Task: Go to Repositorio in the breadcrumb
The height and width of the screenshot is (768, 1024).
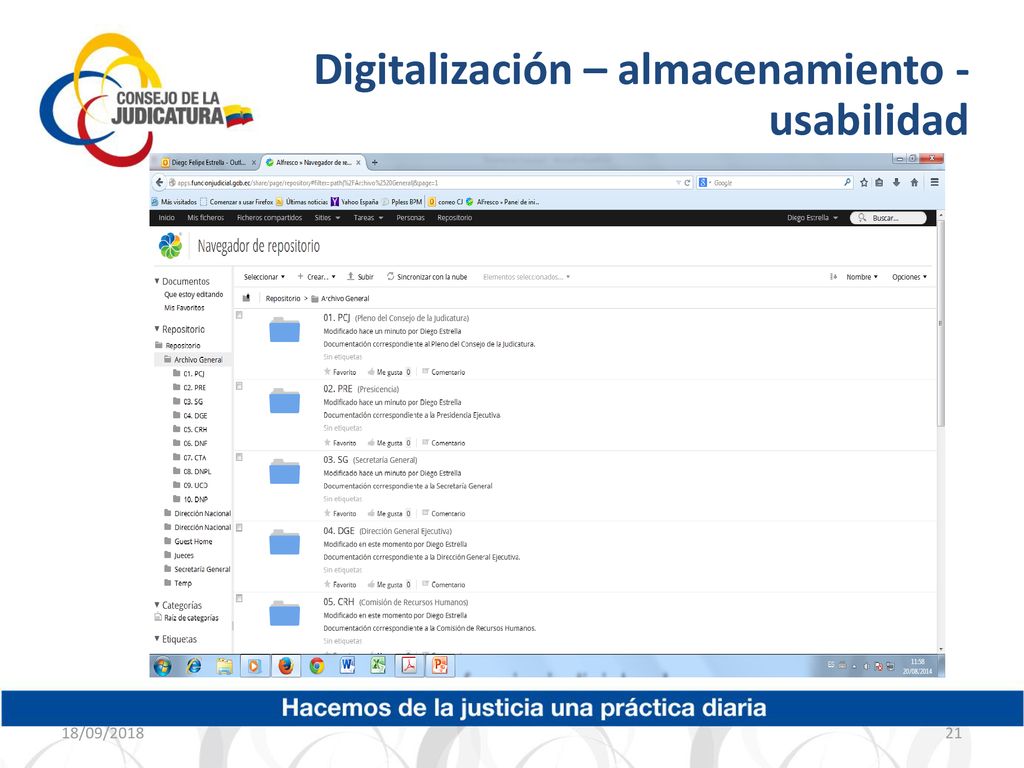Action: coord(283,298)
